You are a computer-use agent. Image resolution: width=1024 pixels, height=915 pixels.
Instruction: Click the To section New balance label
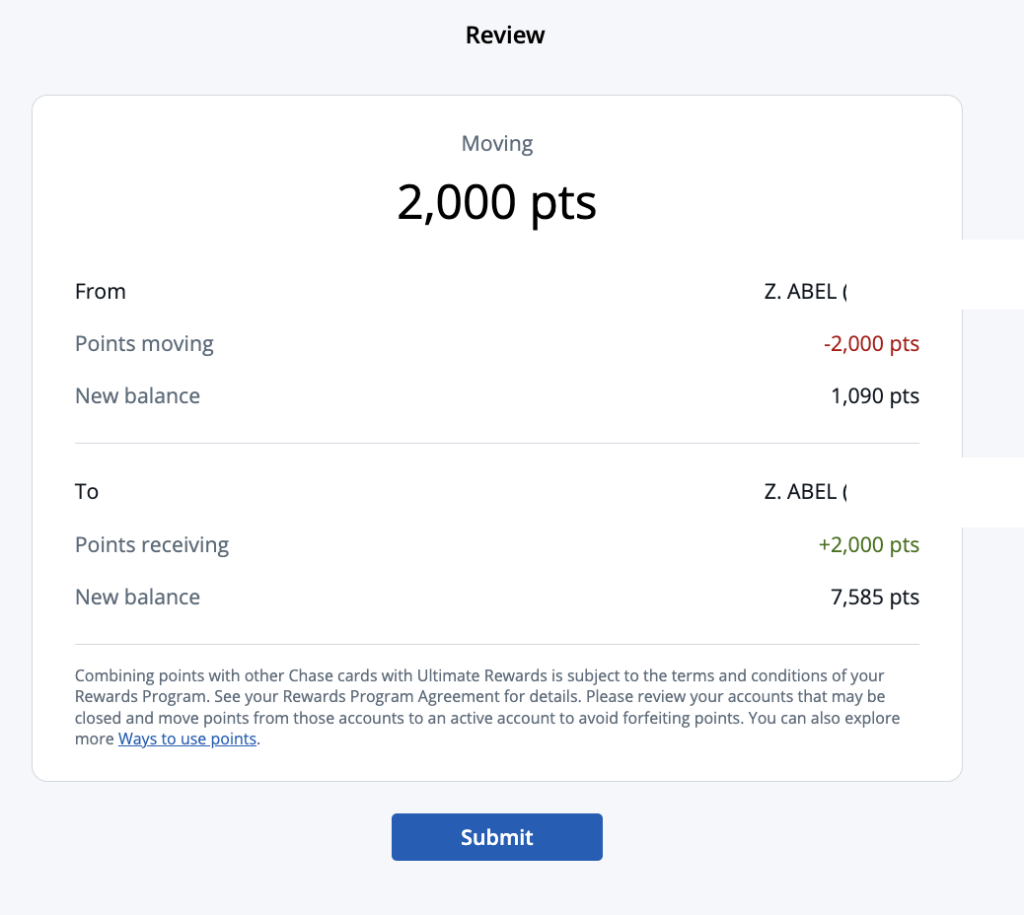coord(137,596)
